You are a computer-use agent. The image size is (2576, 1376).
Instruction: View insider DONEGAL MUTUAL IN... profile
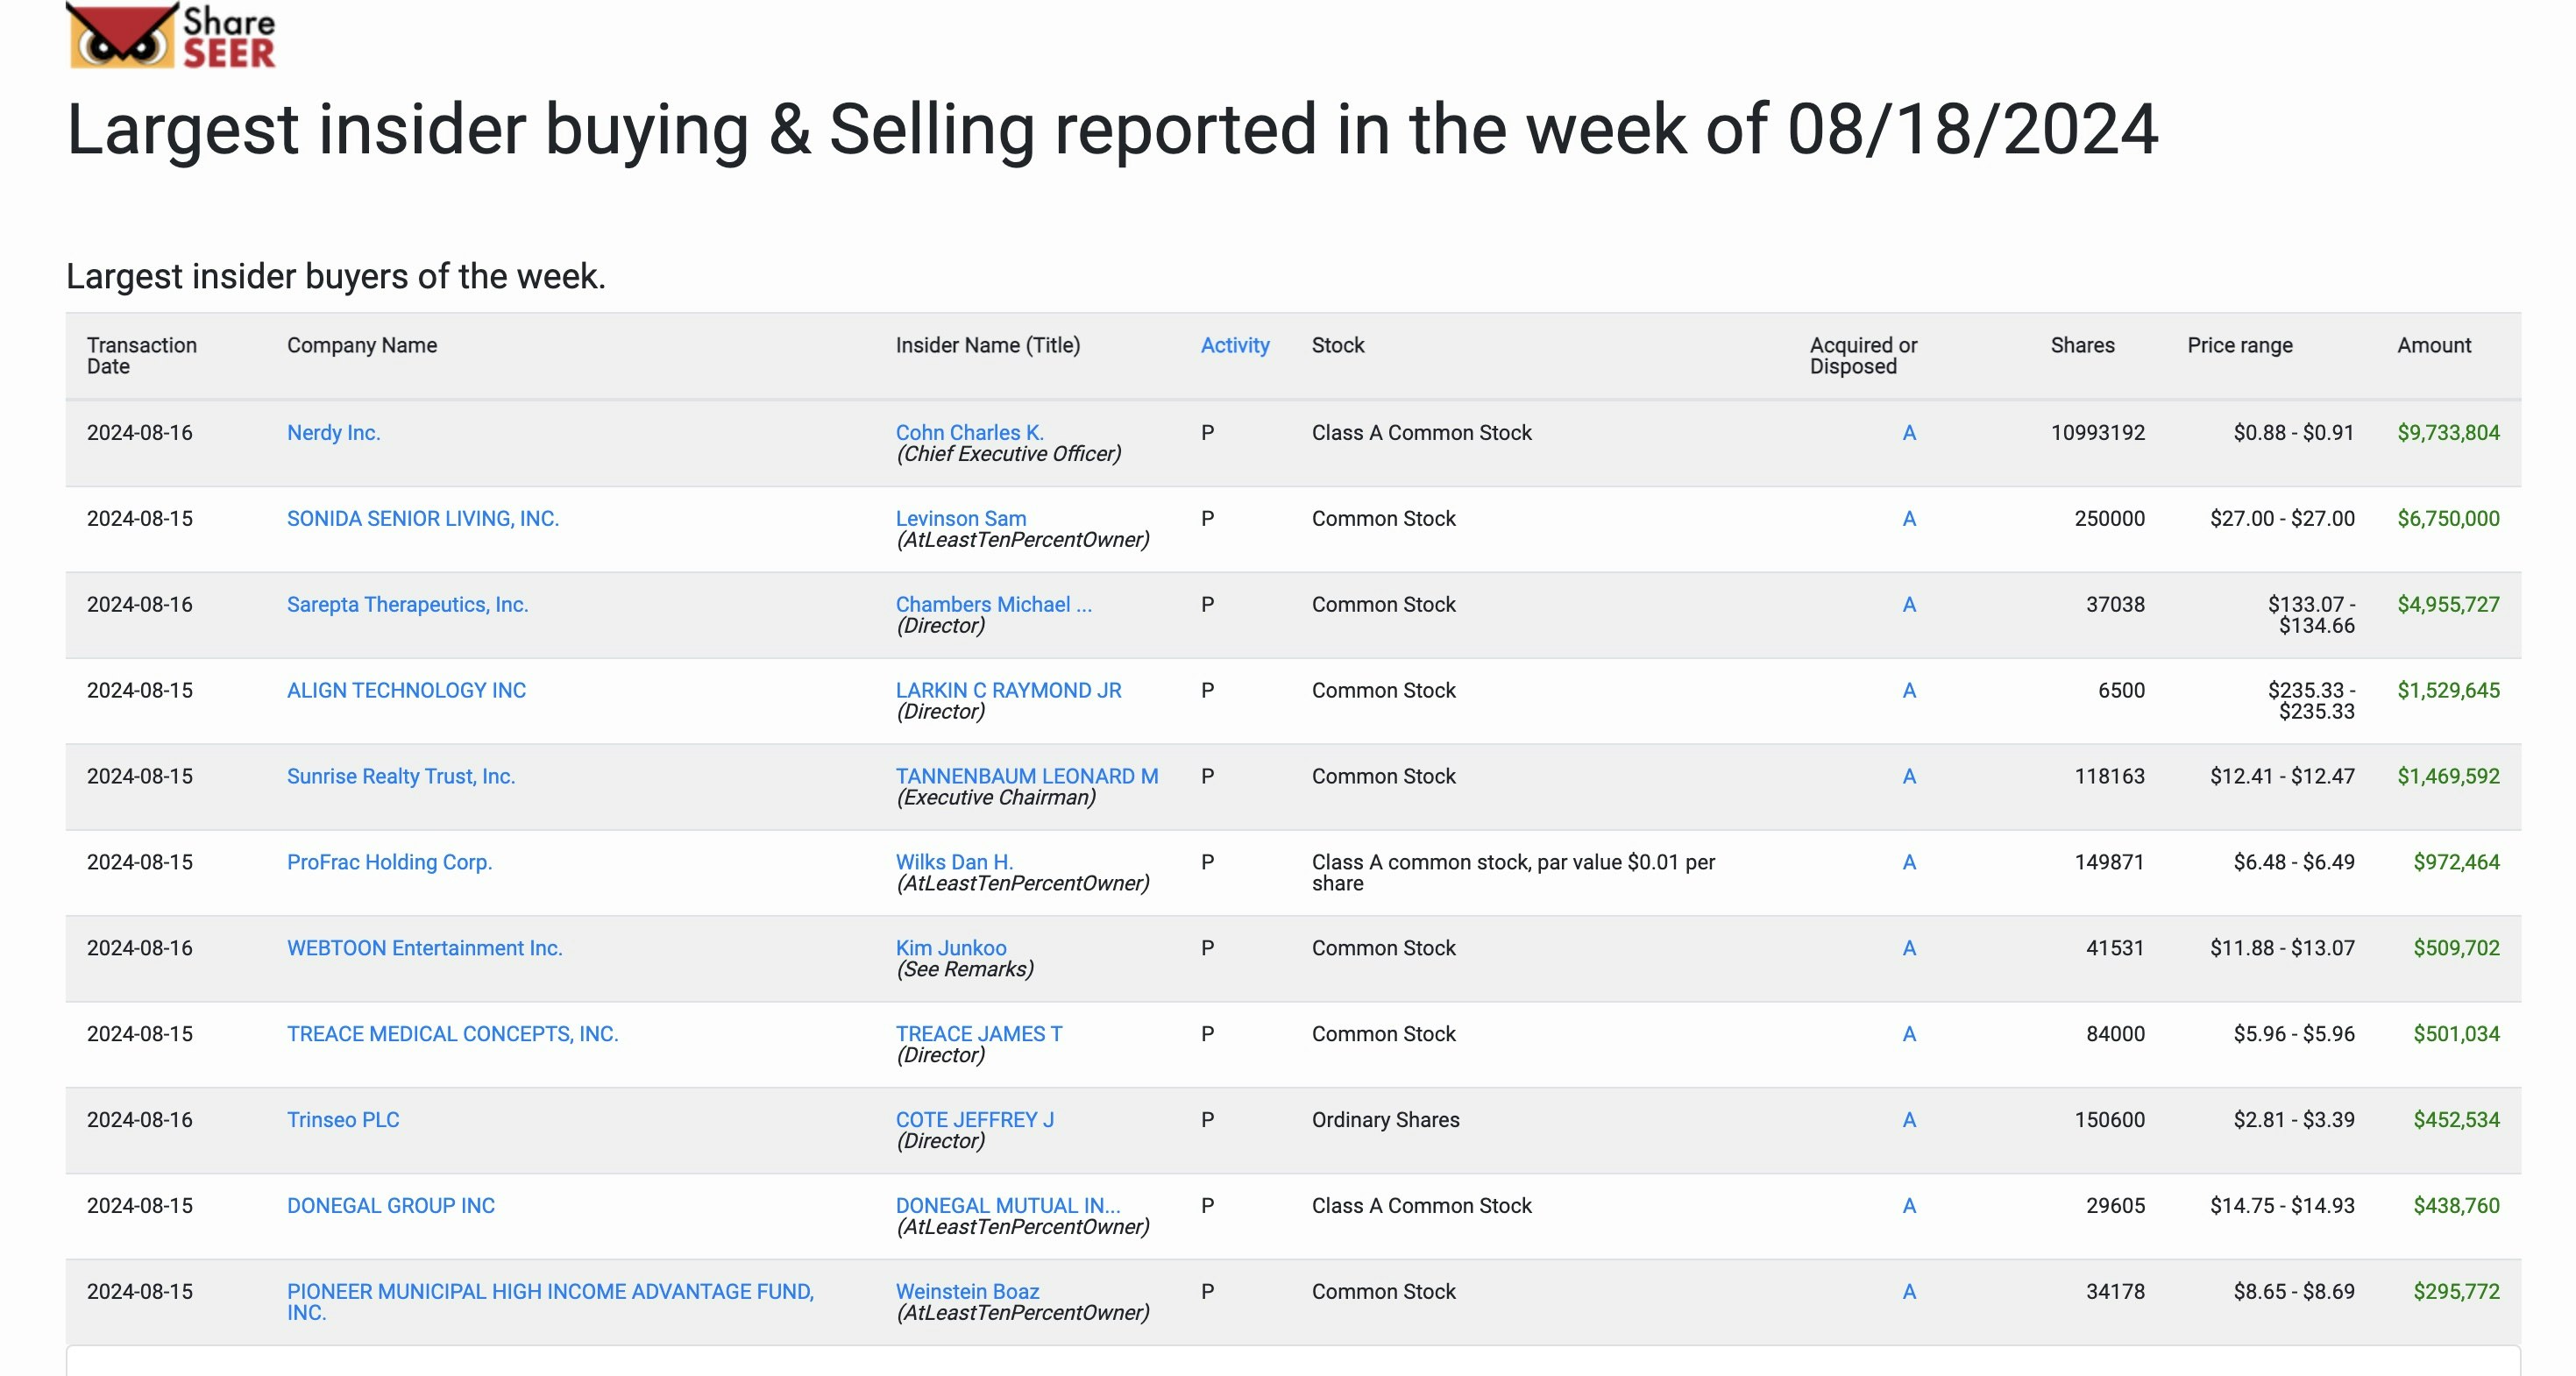pyautogui.click(x=1007, y=1206)
